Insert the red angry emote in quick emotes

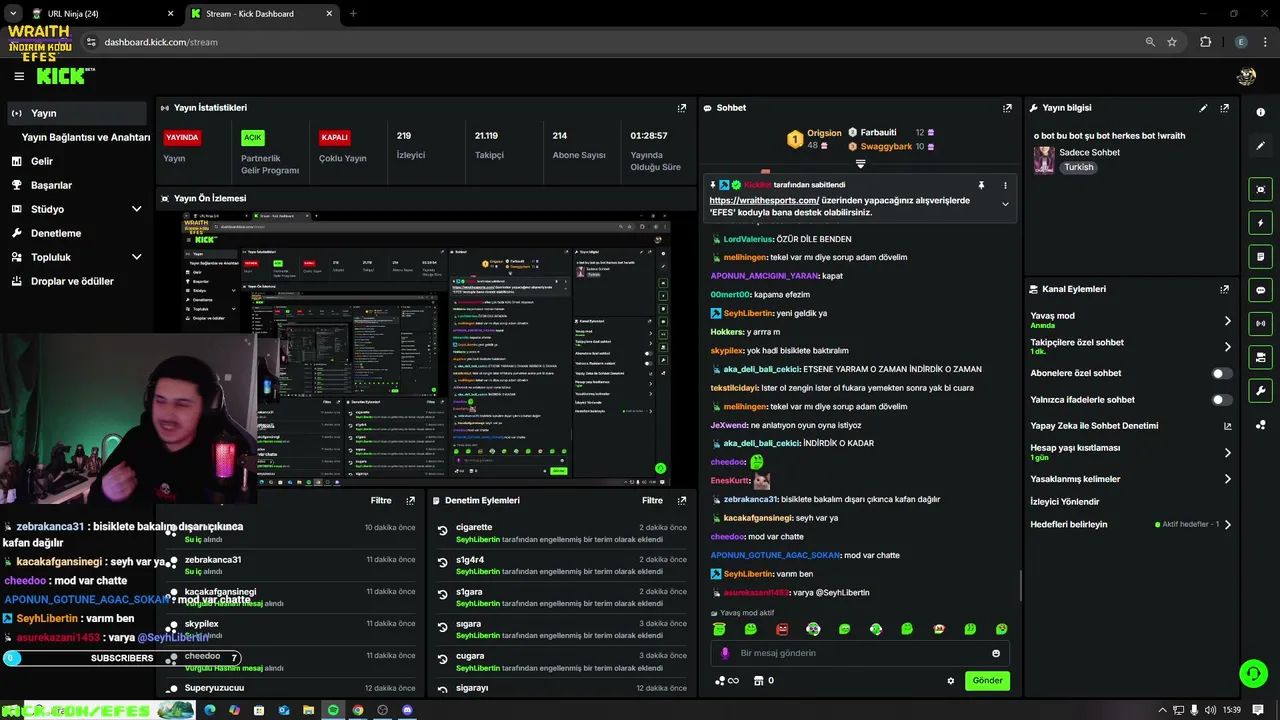782,629
